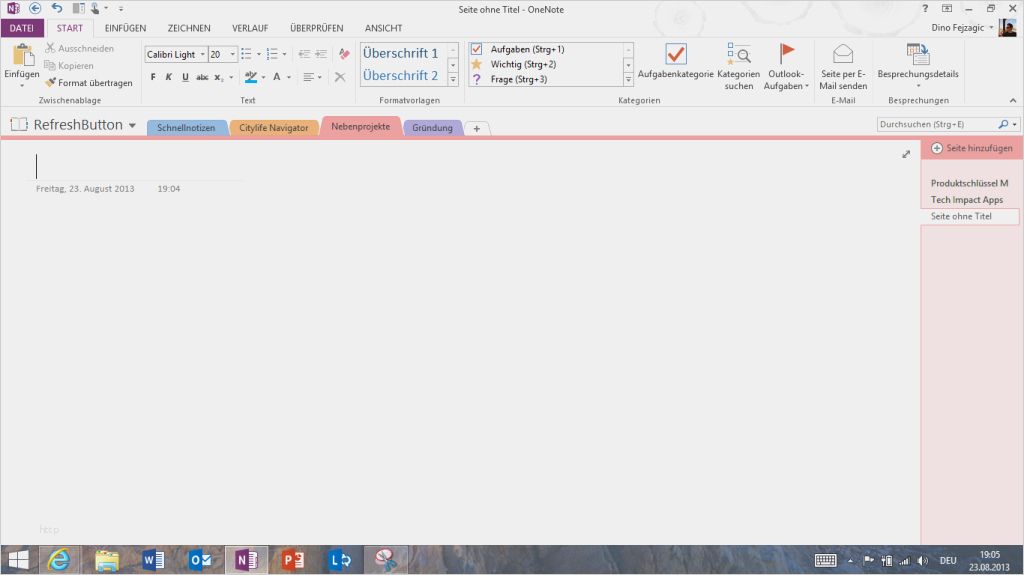
Task: Undo the last action
Action: tap(57, 8)
